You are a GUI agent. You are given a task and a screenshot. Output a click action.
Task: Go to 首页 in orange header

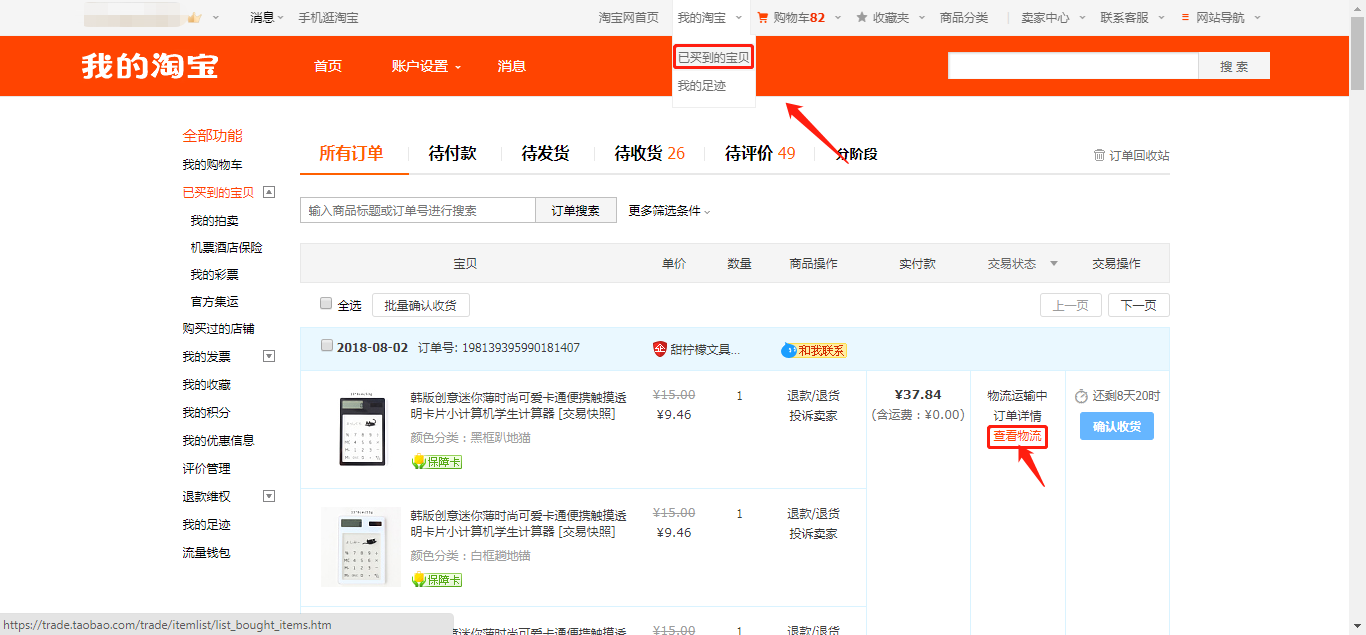[x=328, y=66]
